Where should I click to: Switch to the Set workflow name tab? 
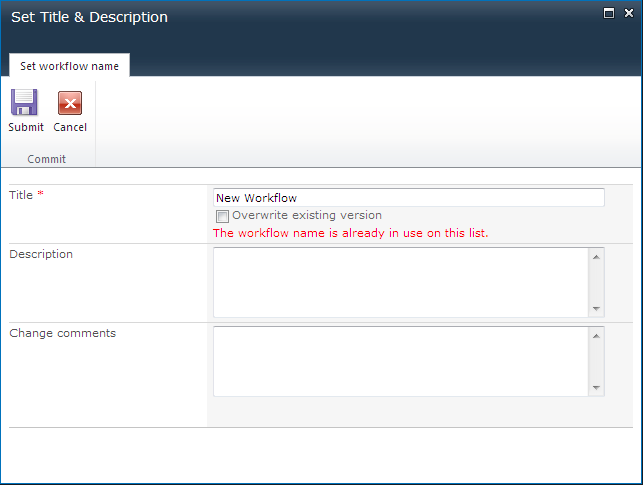[x=69, y=66]
